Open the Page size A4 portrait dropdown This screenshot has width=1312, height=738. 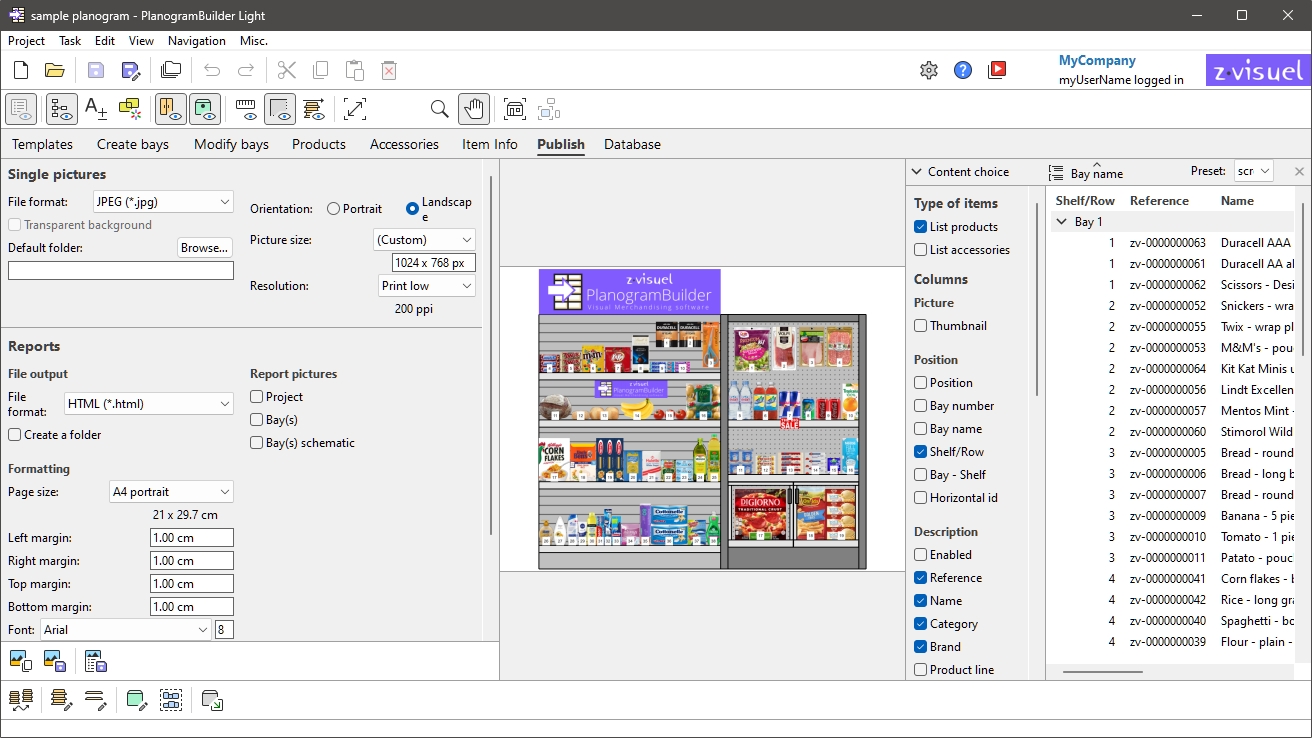(171, 492)
